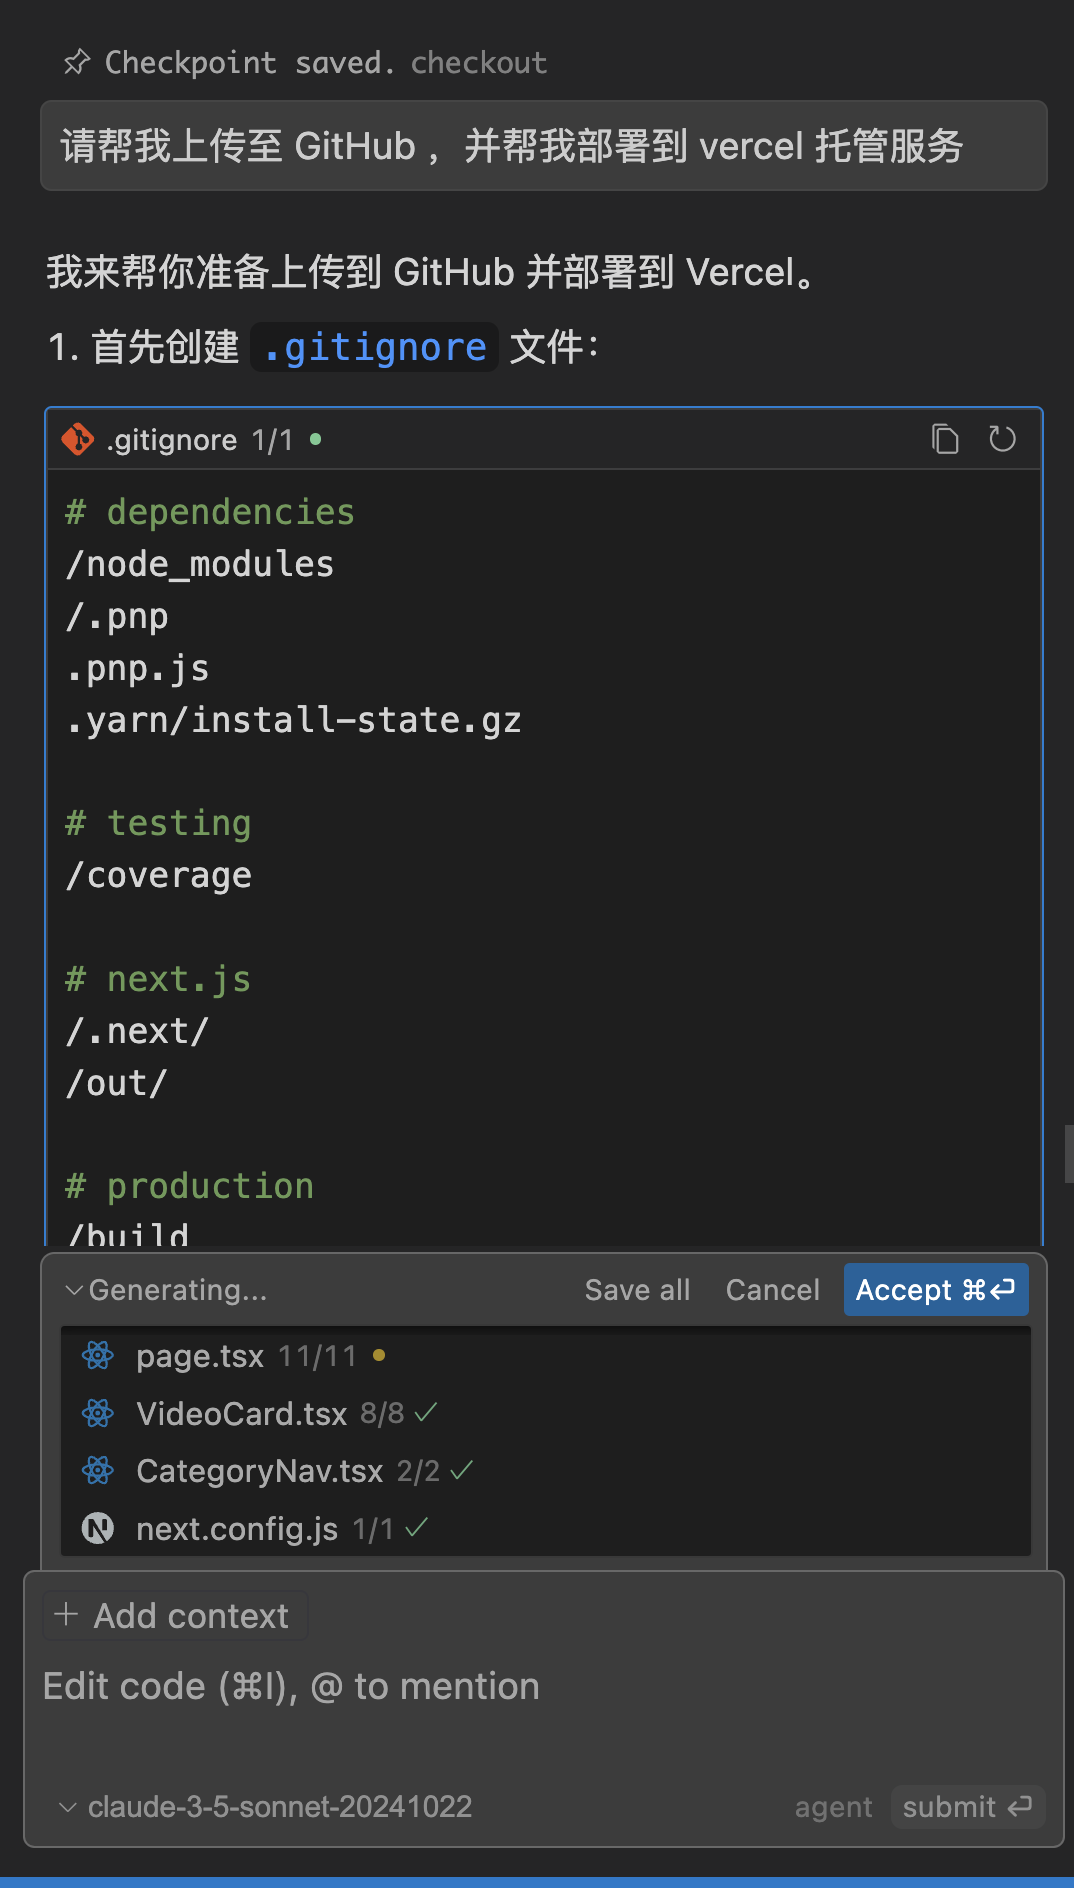
Task: Click the .gitignore file name in code block header
Action: coord(171,439)
